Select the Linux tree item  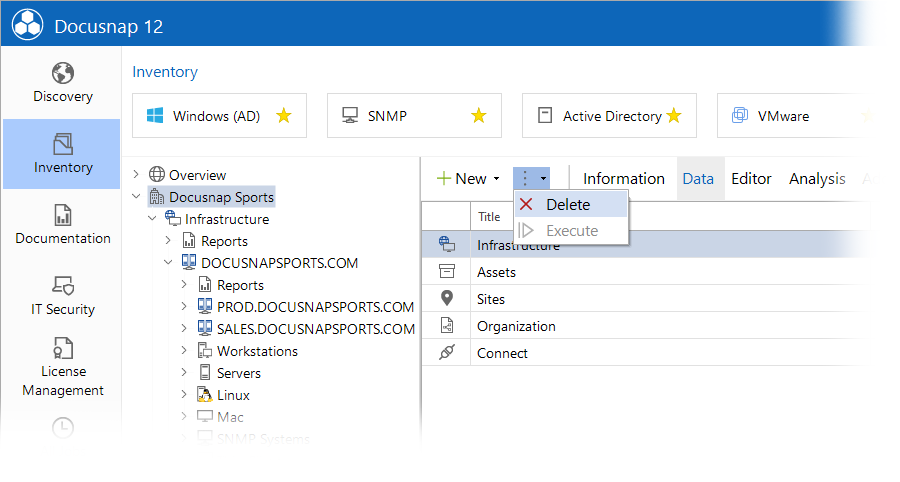pos(233,395)
